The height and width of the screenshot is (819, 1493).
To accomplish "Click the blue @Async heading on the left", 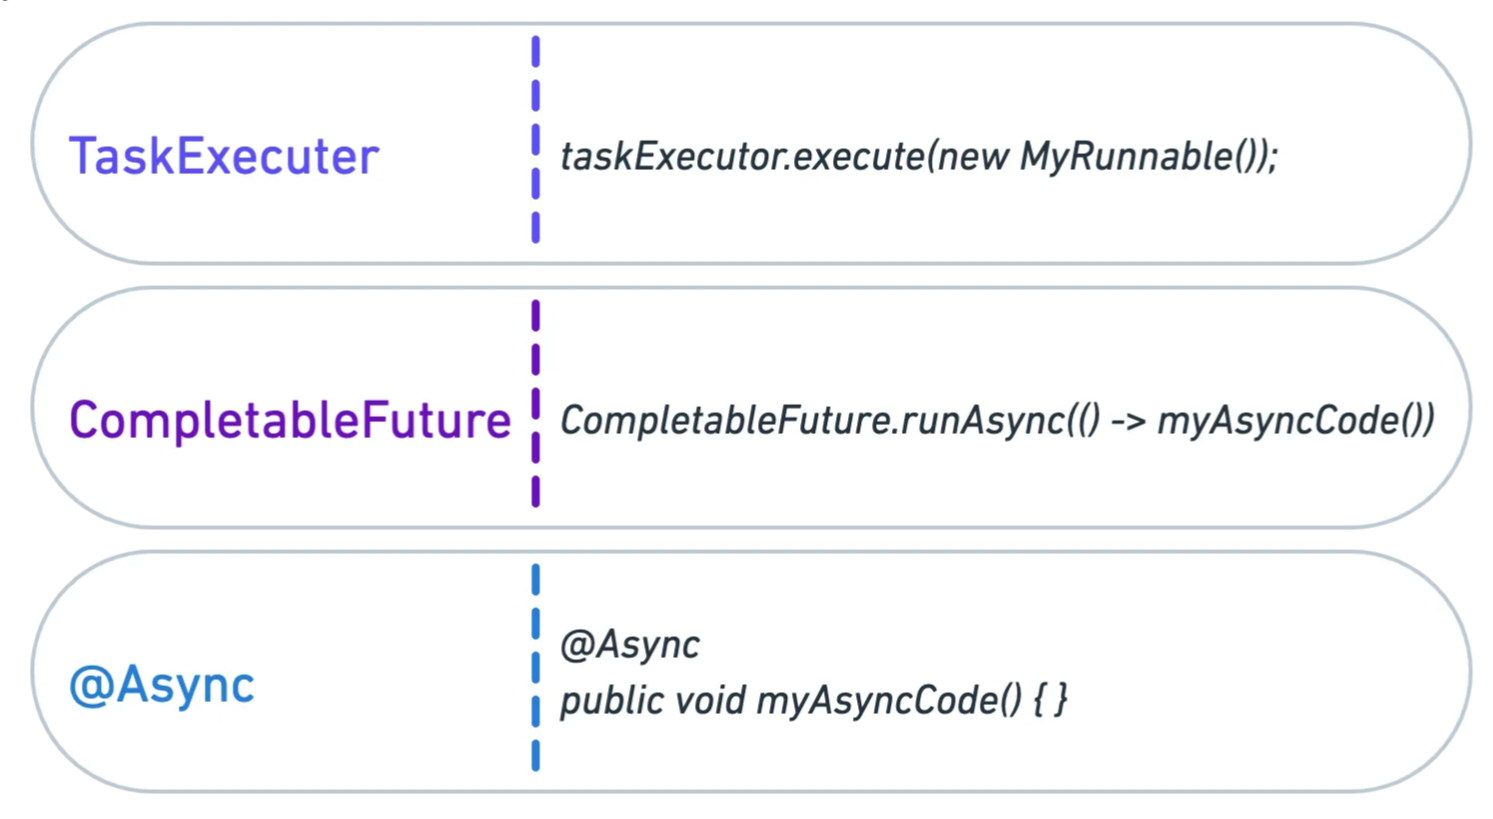I will [x=162, y=685].
